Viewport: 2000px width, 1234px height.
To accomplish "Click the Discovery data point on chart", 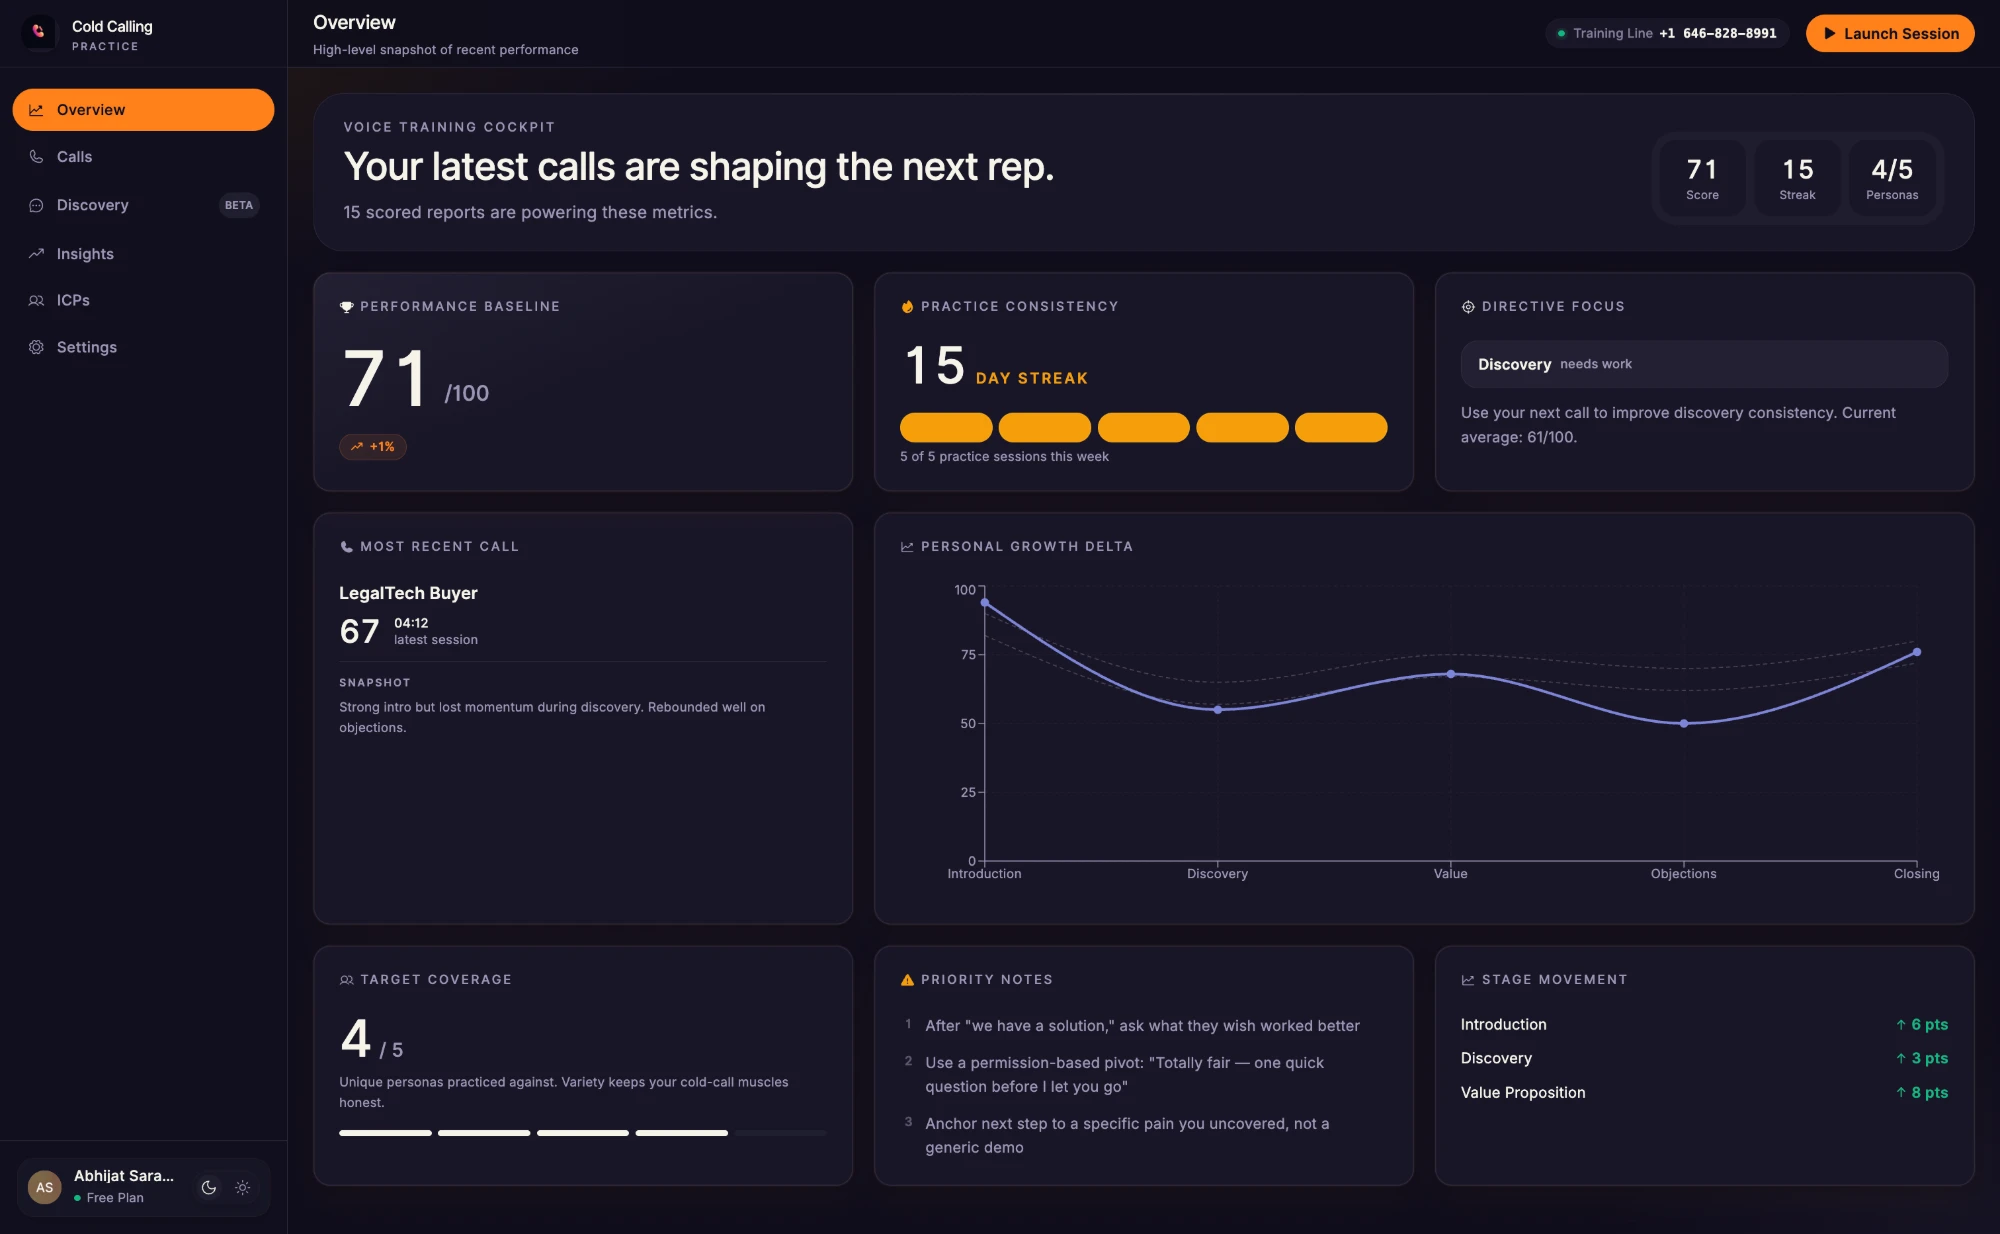I will coord(1217,710).
